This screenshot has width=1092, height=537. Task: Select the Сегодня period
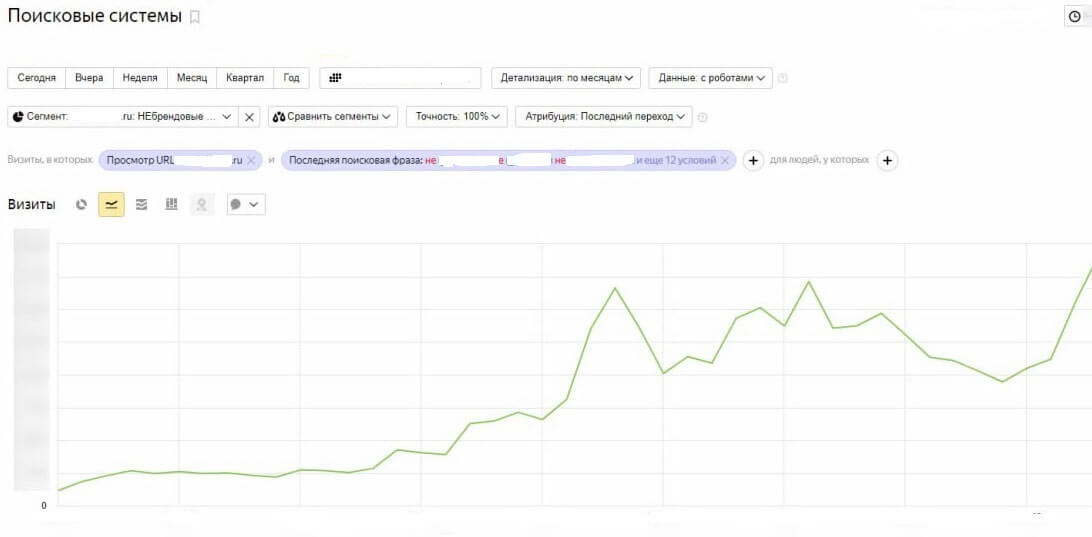pyautogui.click(x=36, y=78)
